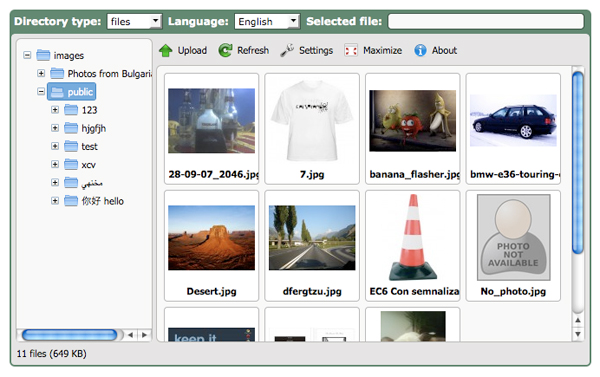600x377 pixels.
Task: Select the public folder name in tree
Action: point(80,92)
